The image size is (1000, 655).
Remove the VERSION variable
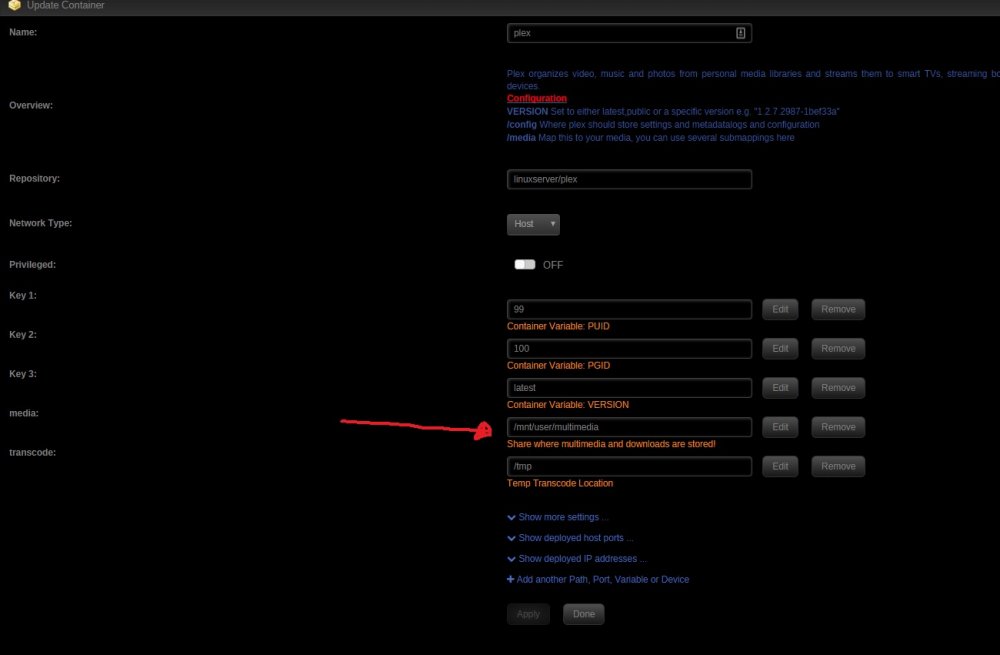pos(838,388)
